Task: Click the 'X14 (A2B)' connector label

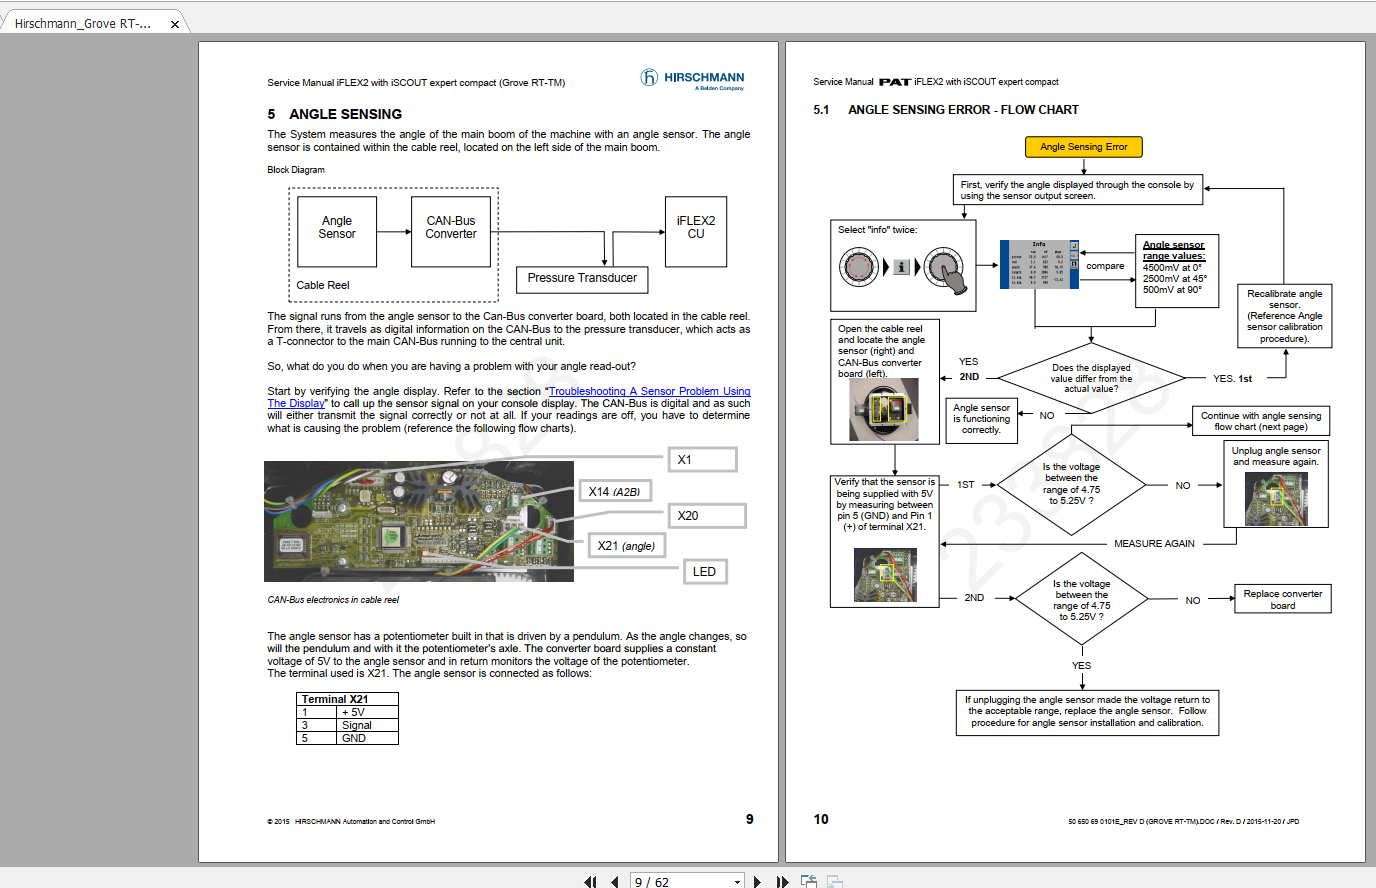Action: click(614, 492)
